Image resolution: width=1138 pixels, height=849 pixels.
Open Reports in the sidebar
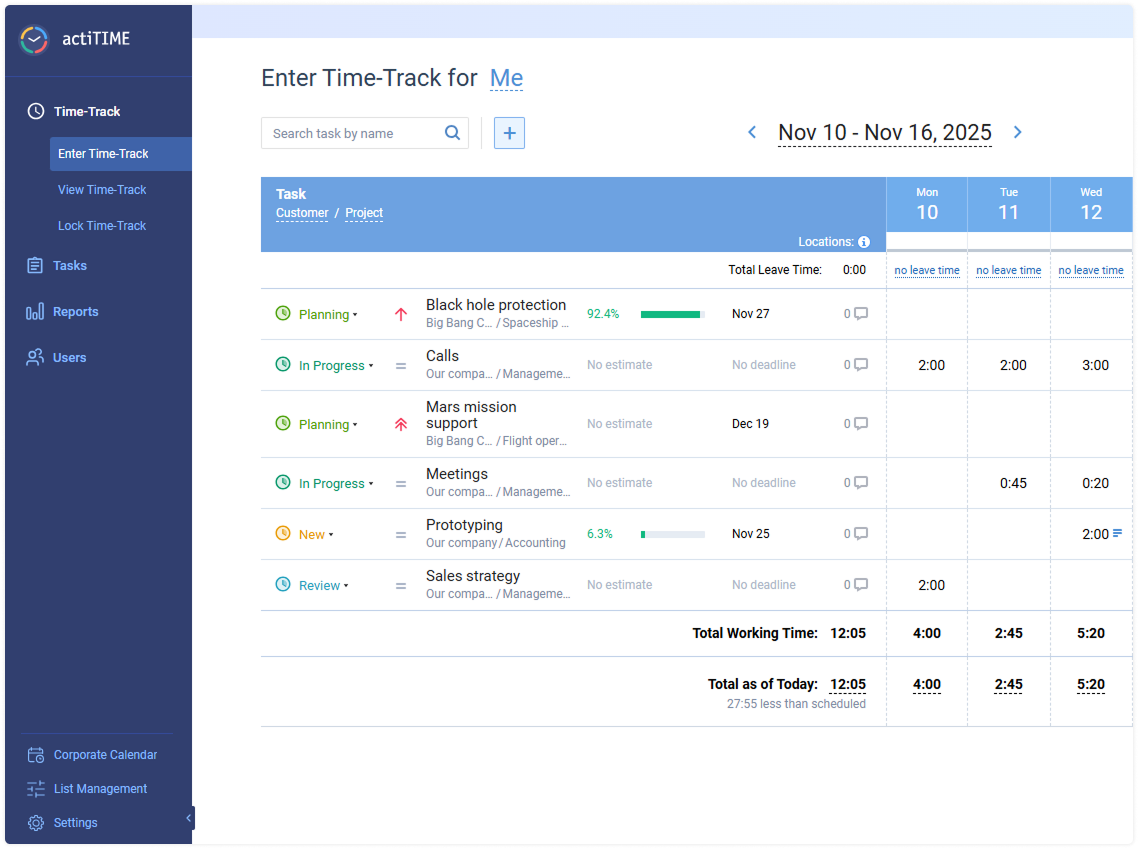tap(75, 312)
